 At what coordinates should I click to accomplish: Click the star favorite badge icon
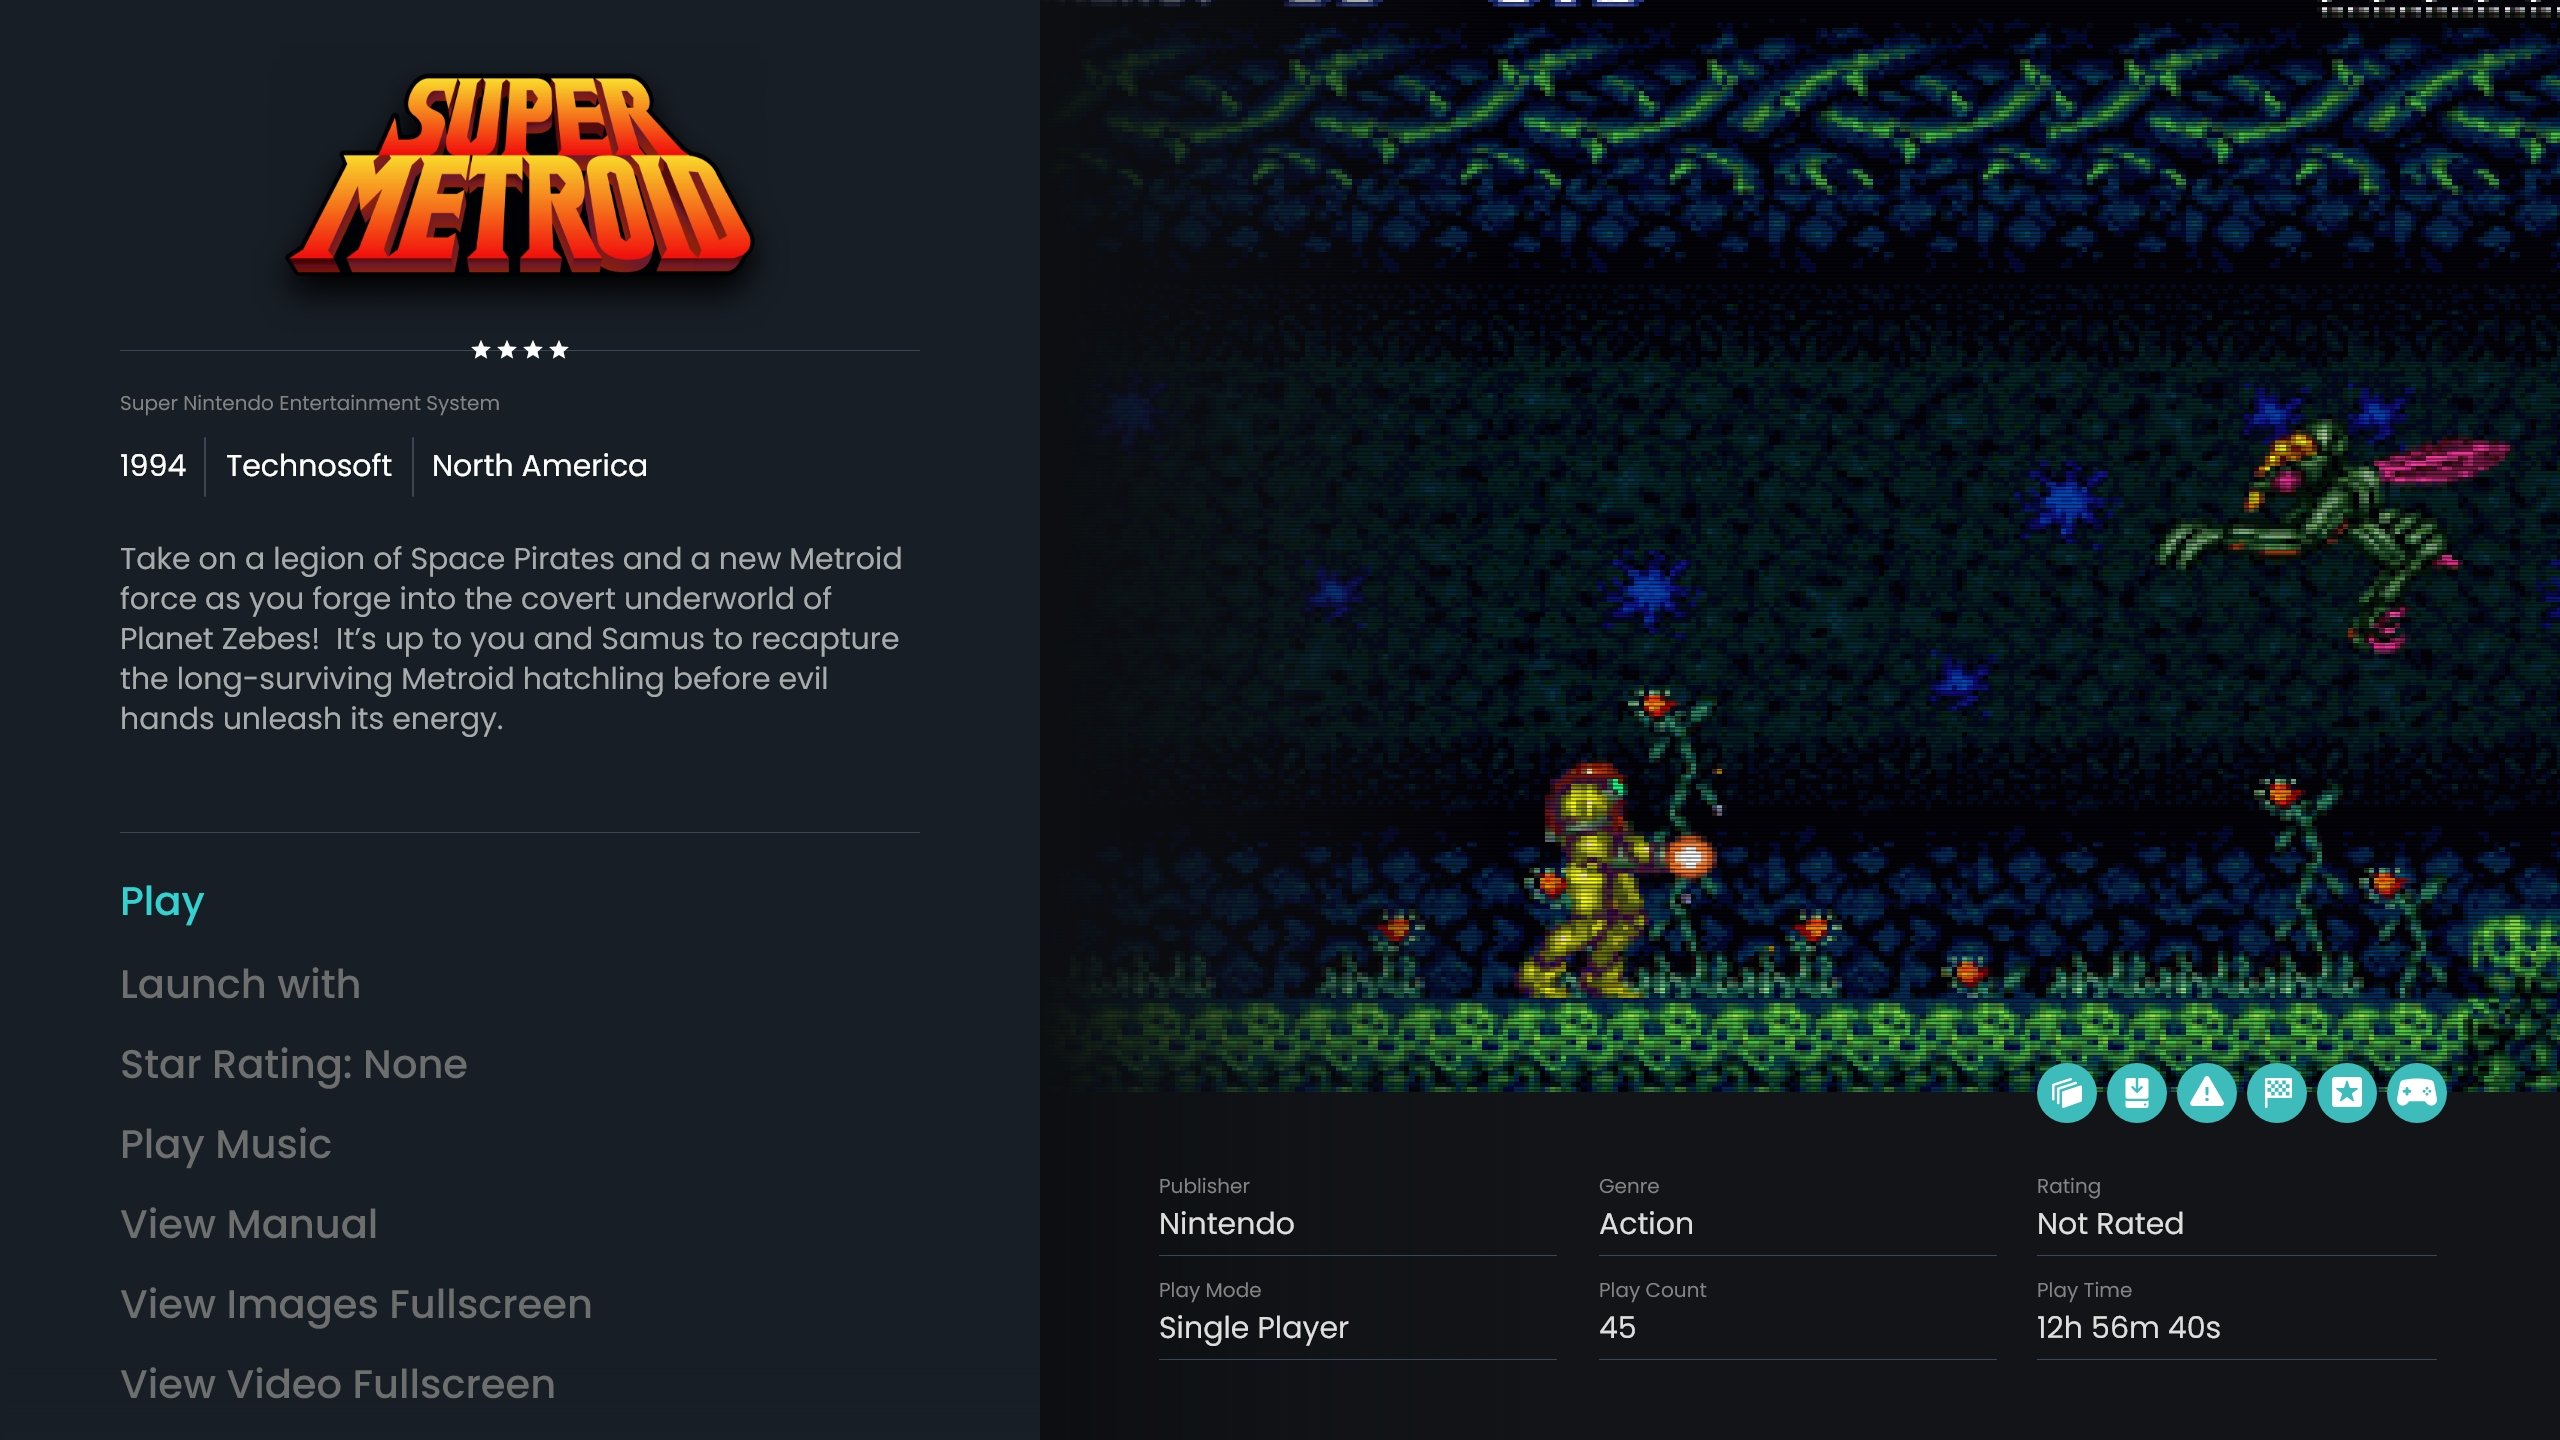[x=2346, y=1093]
